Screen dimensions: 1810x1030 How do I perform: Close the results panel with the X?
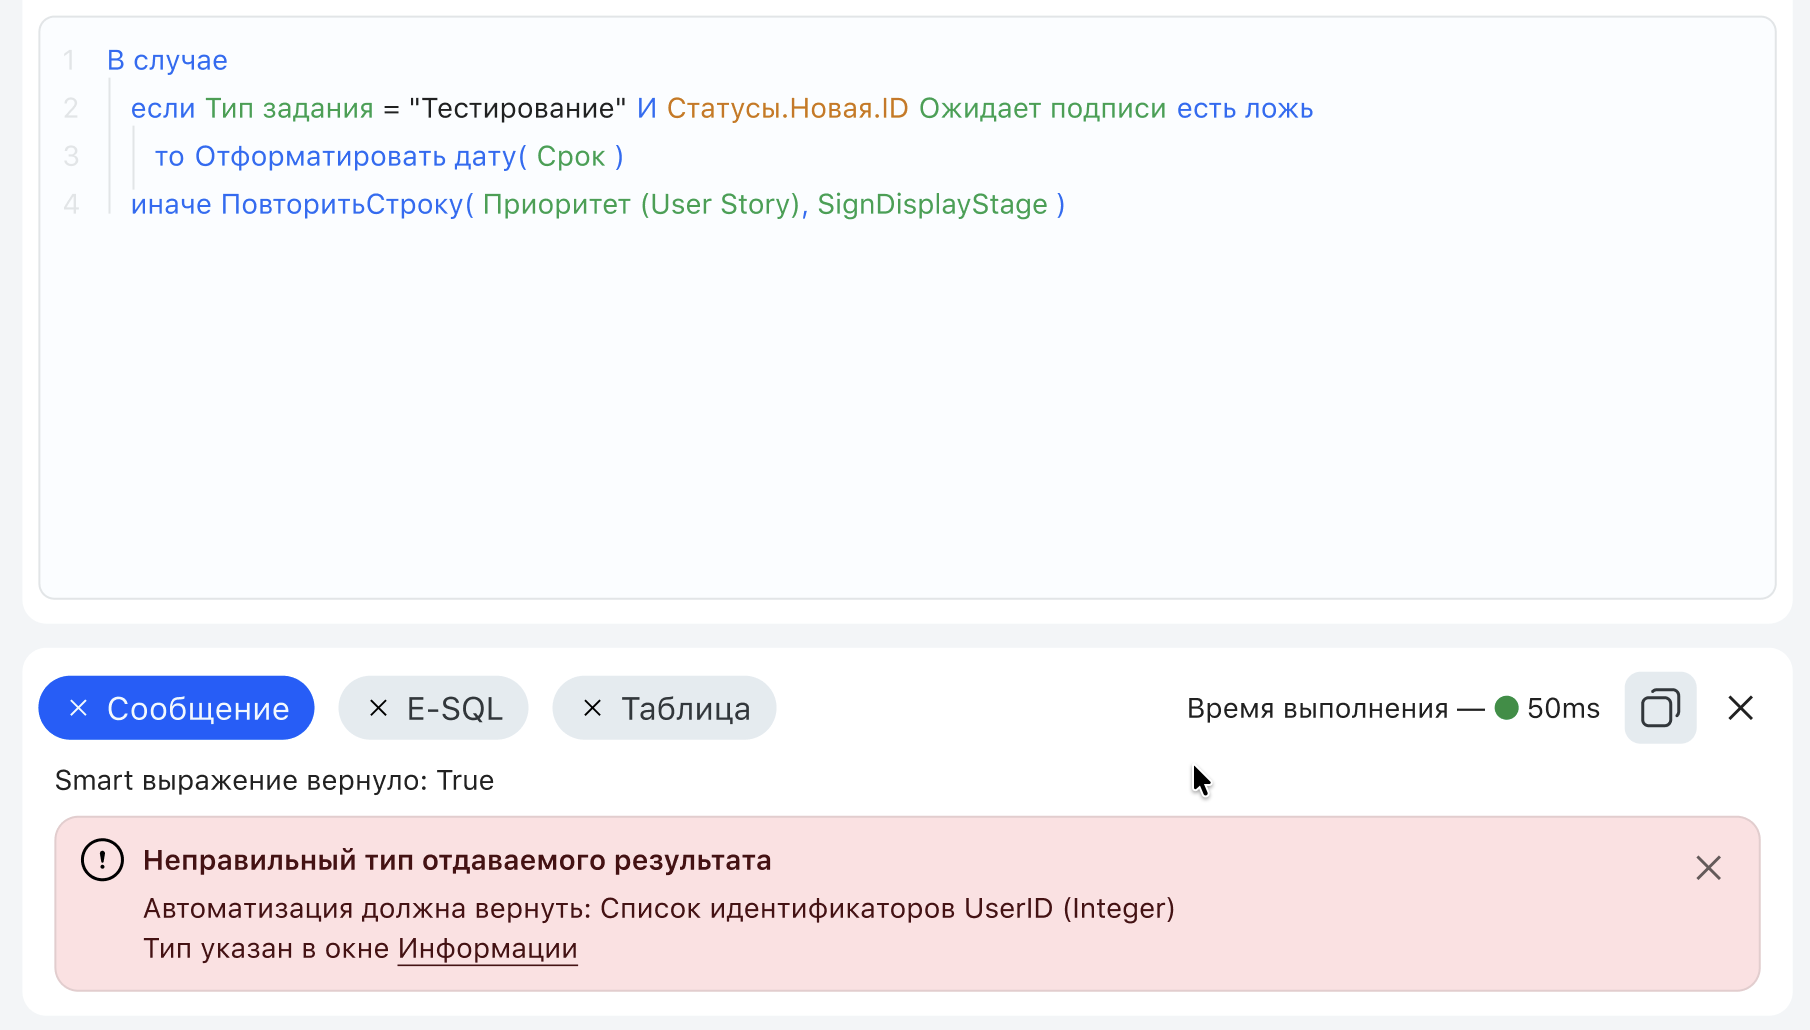pyautogui.click(x=1740, y=708)
